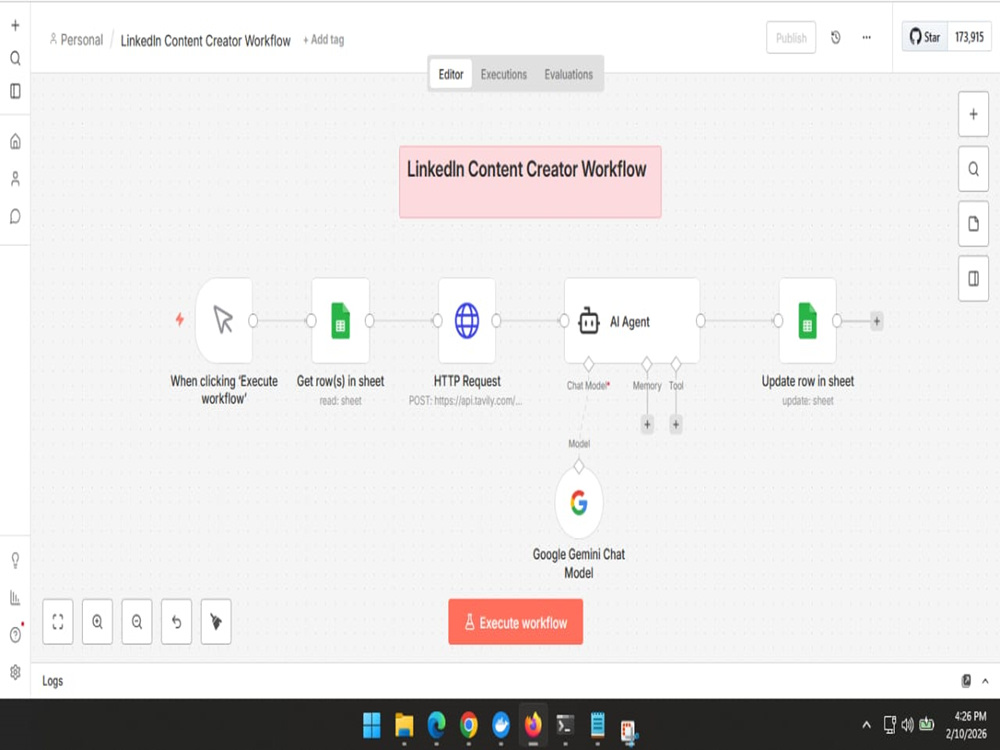Open search from the left sidebar magnifier

coord(15,59)
